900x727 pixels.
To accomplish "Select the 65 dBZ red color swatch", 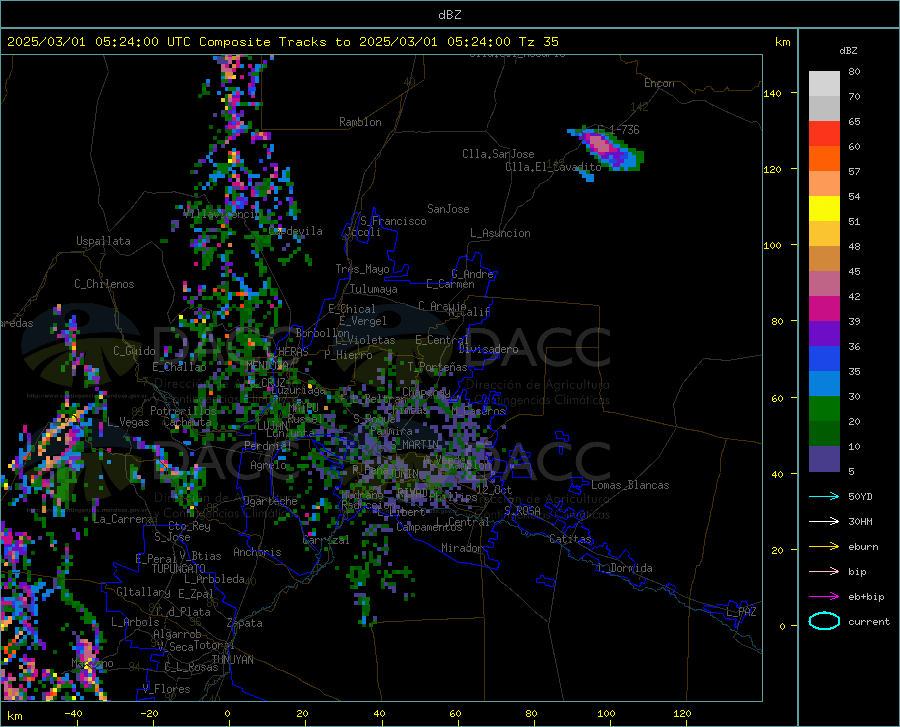I will pos(824,134).
